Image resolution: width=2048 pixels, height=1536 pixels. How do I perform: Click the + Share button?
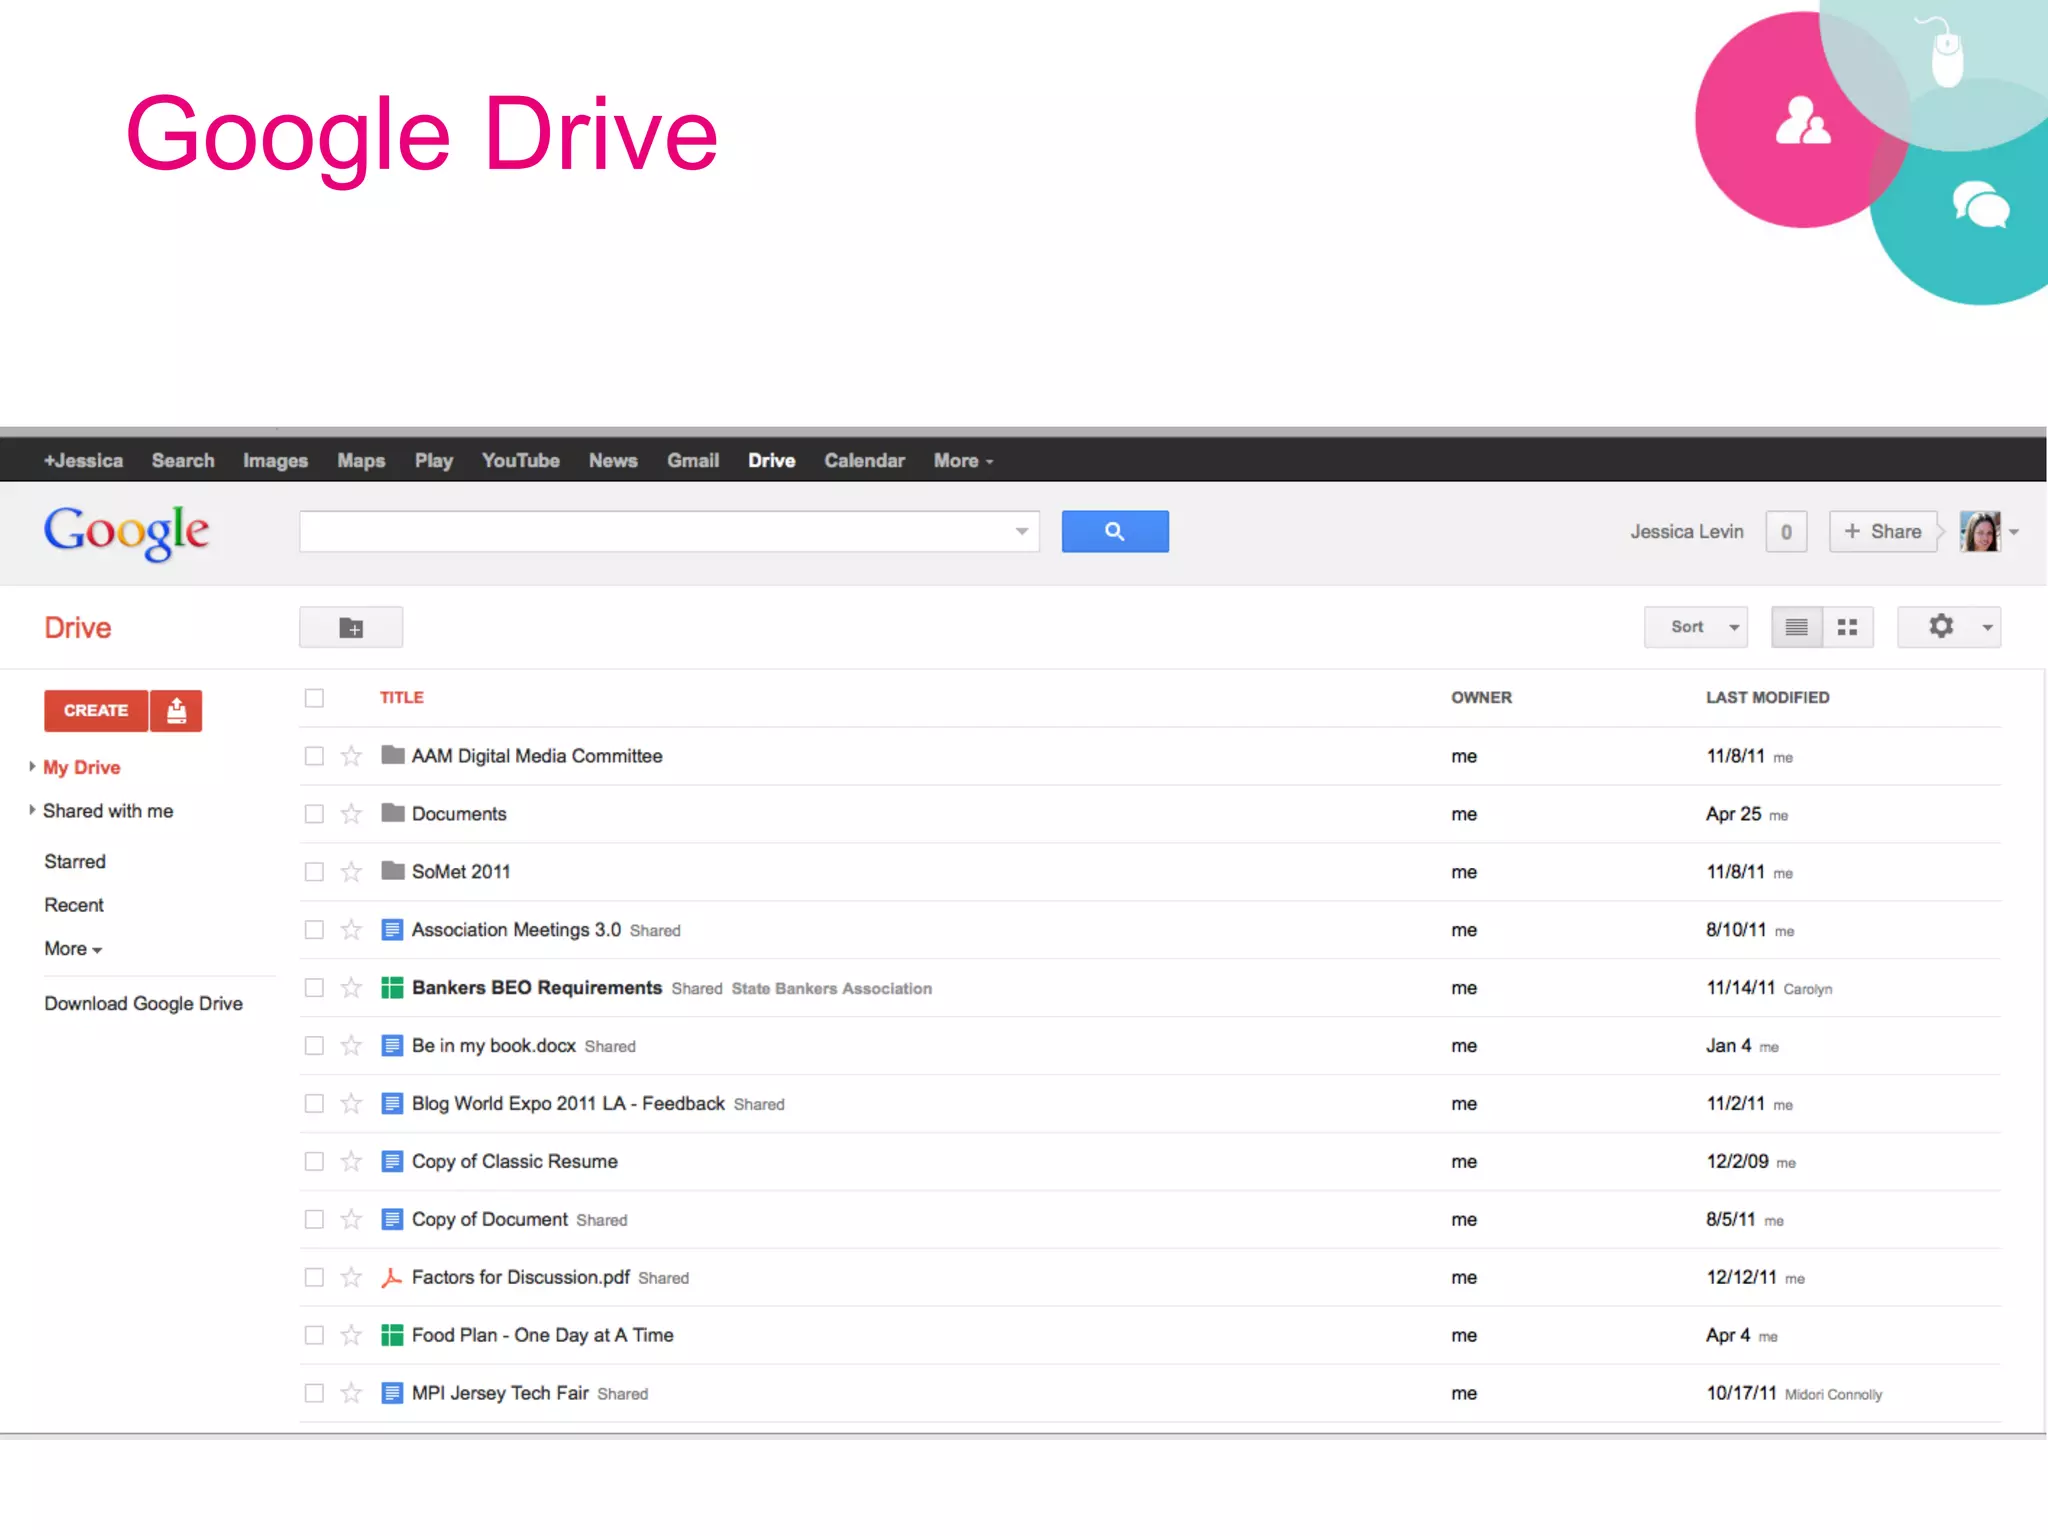[1882, 531]
